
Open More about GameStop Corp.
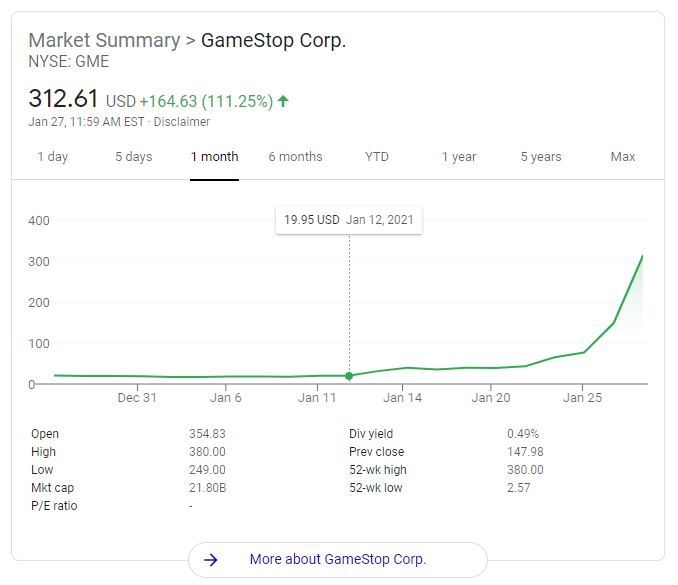[338, 560]
